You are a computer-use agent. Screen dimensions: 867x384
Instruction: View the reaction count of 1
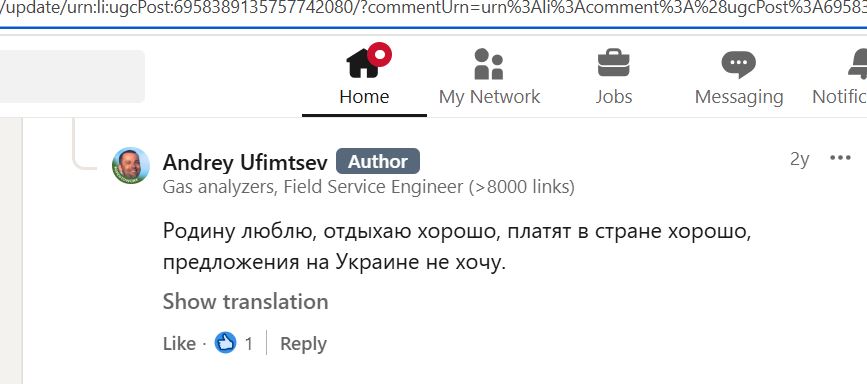249,344
